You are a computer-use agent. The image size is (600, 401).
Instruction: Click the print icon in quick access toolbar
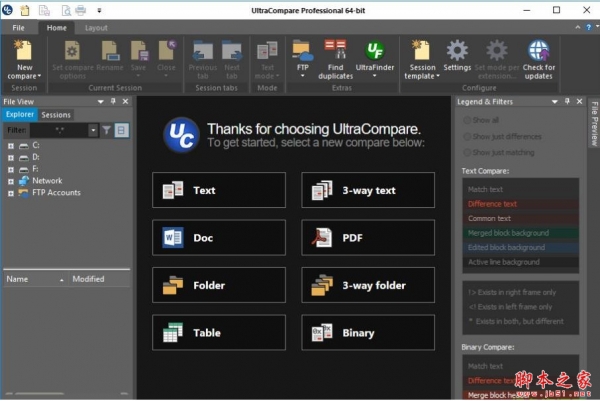coord(80,10)
